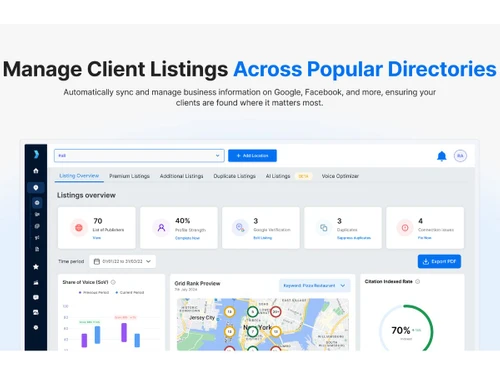Click the Suppress duplicates link
500x375 pixels.
354,238
